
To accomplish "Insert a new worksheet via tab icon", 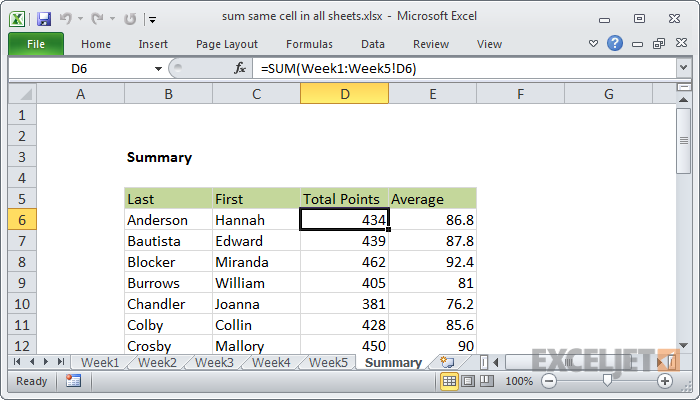I will 447,362.
